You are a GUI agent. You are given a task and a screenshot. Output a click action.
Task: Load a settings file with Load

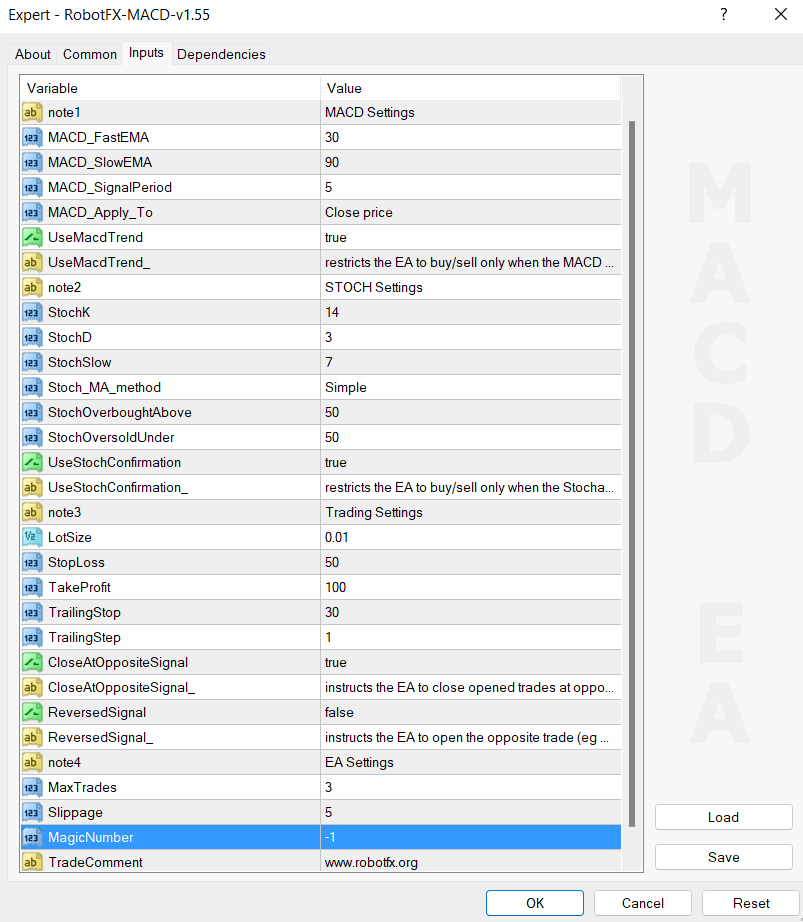(x=724, y=817)
